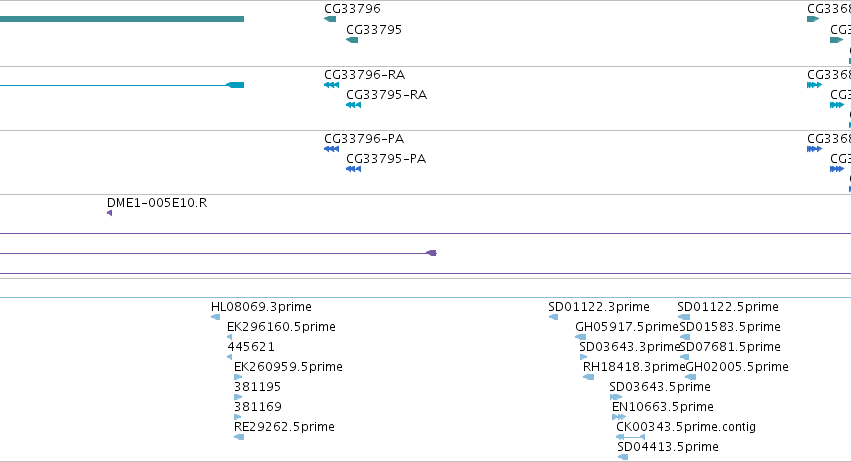
Task: Open the CG33795-RA transcript label
Action: click(386, 95)
